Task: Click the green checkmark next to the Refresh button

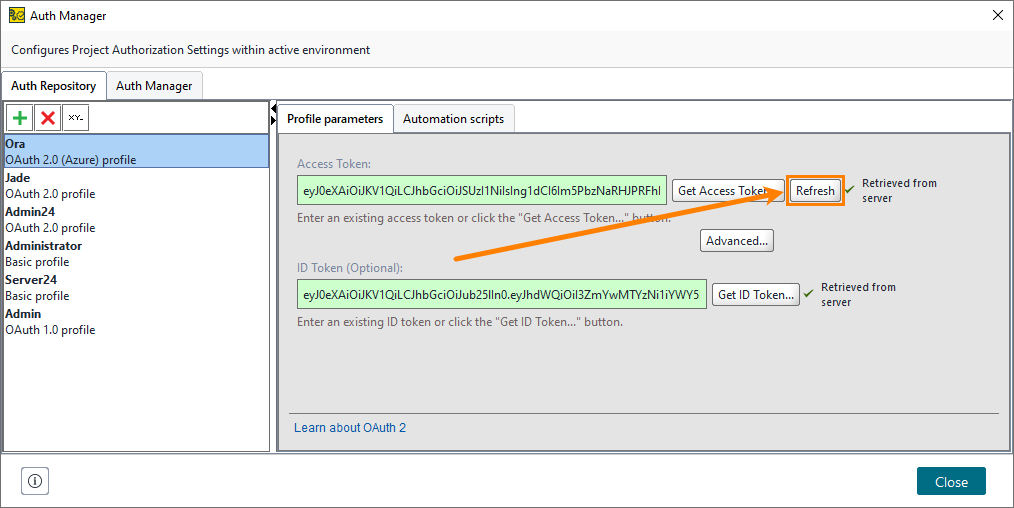Action: [x=850, y=189]
